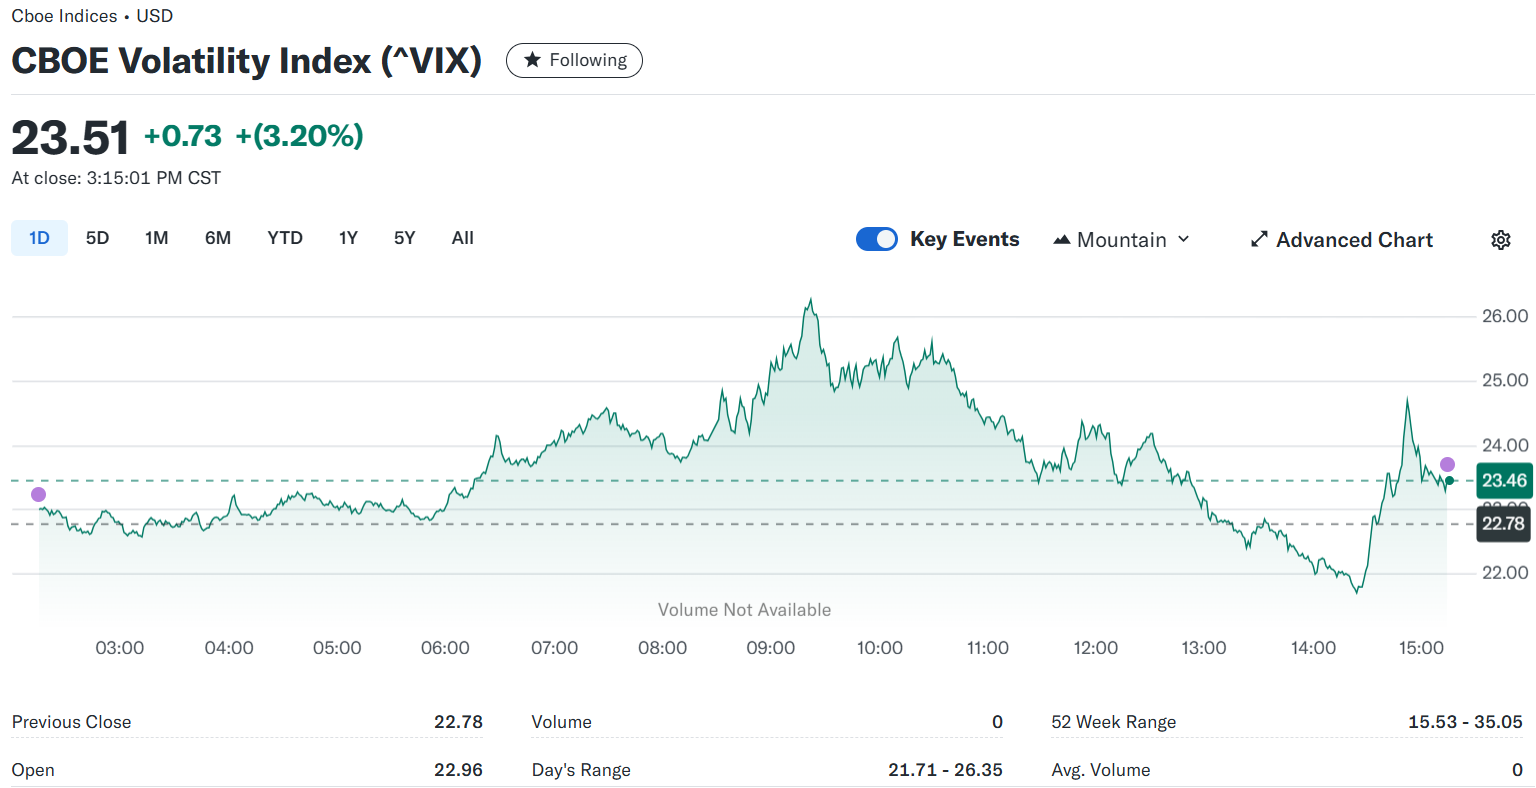
Task: Toggle Key Events switch off
Action: [877, 239]
